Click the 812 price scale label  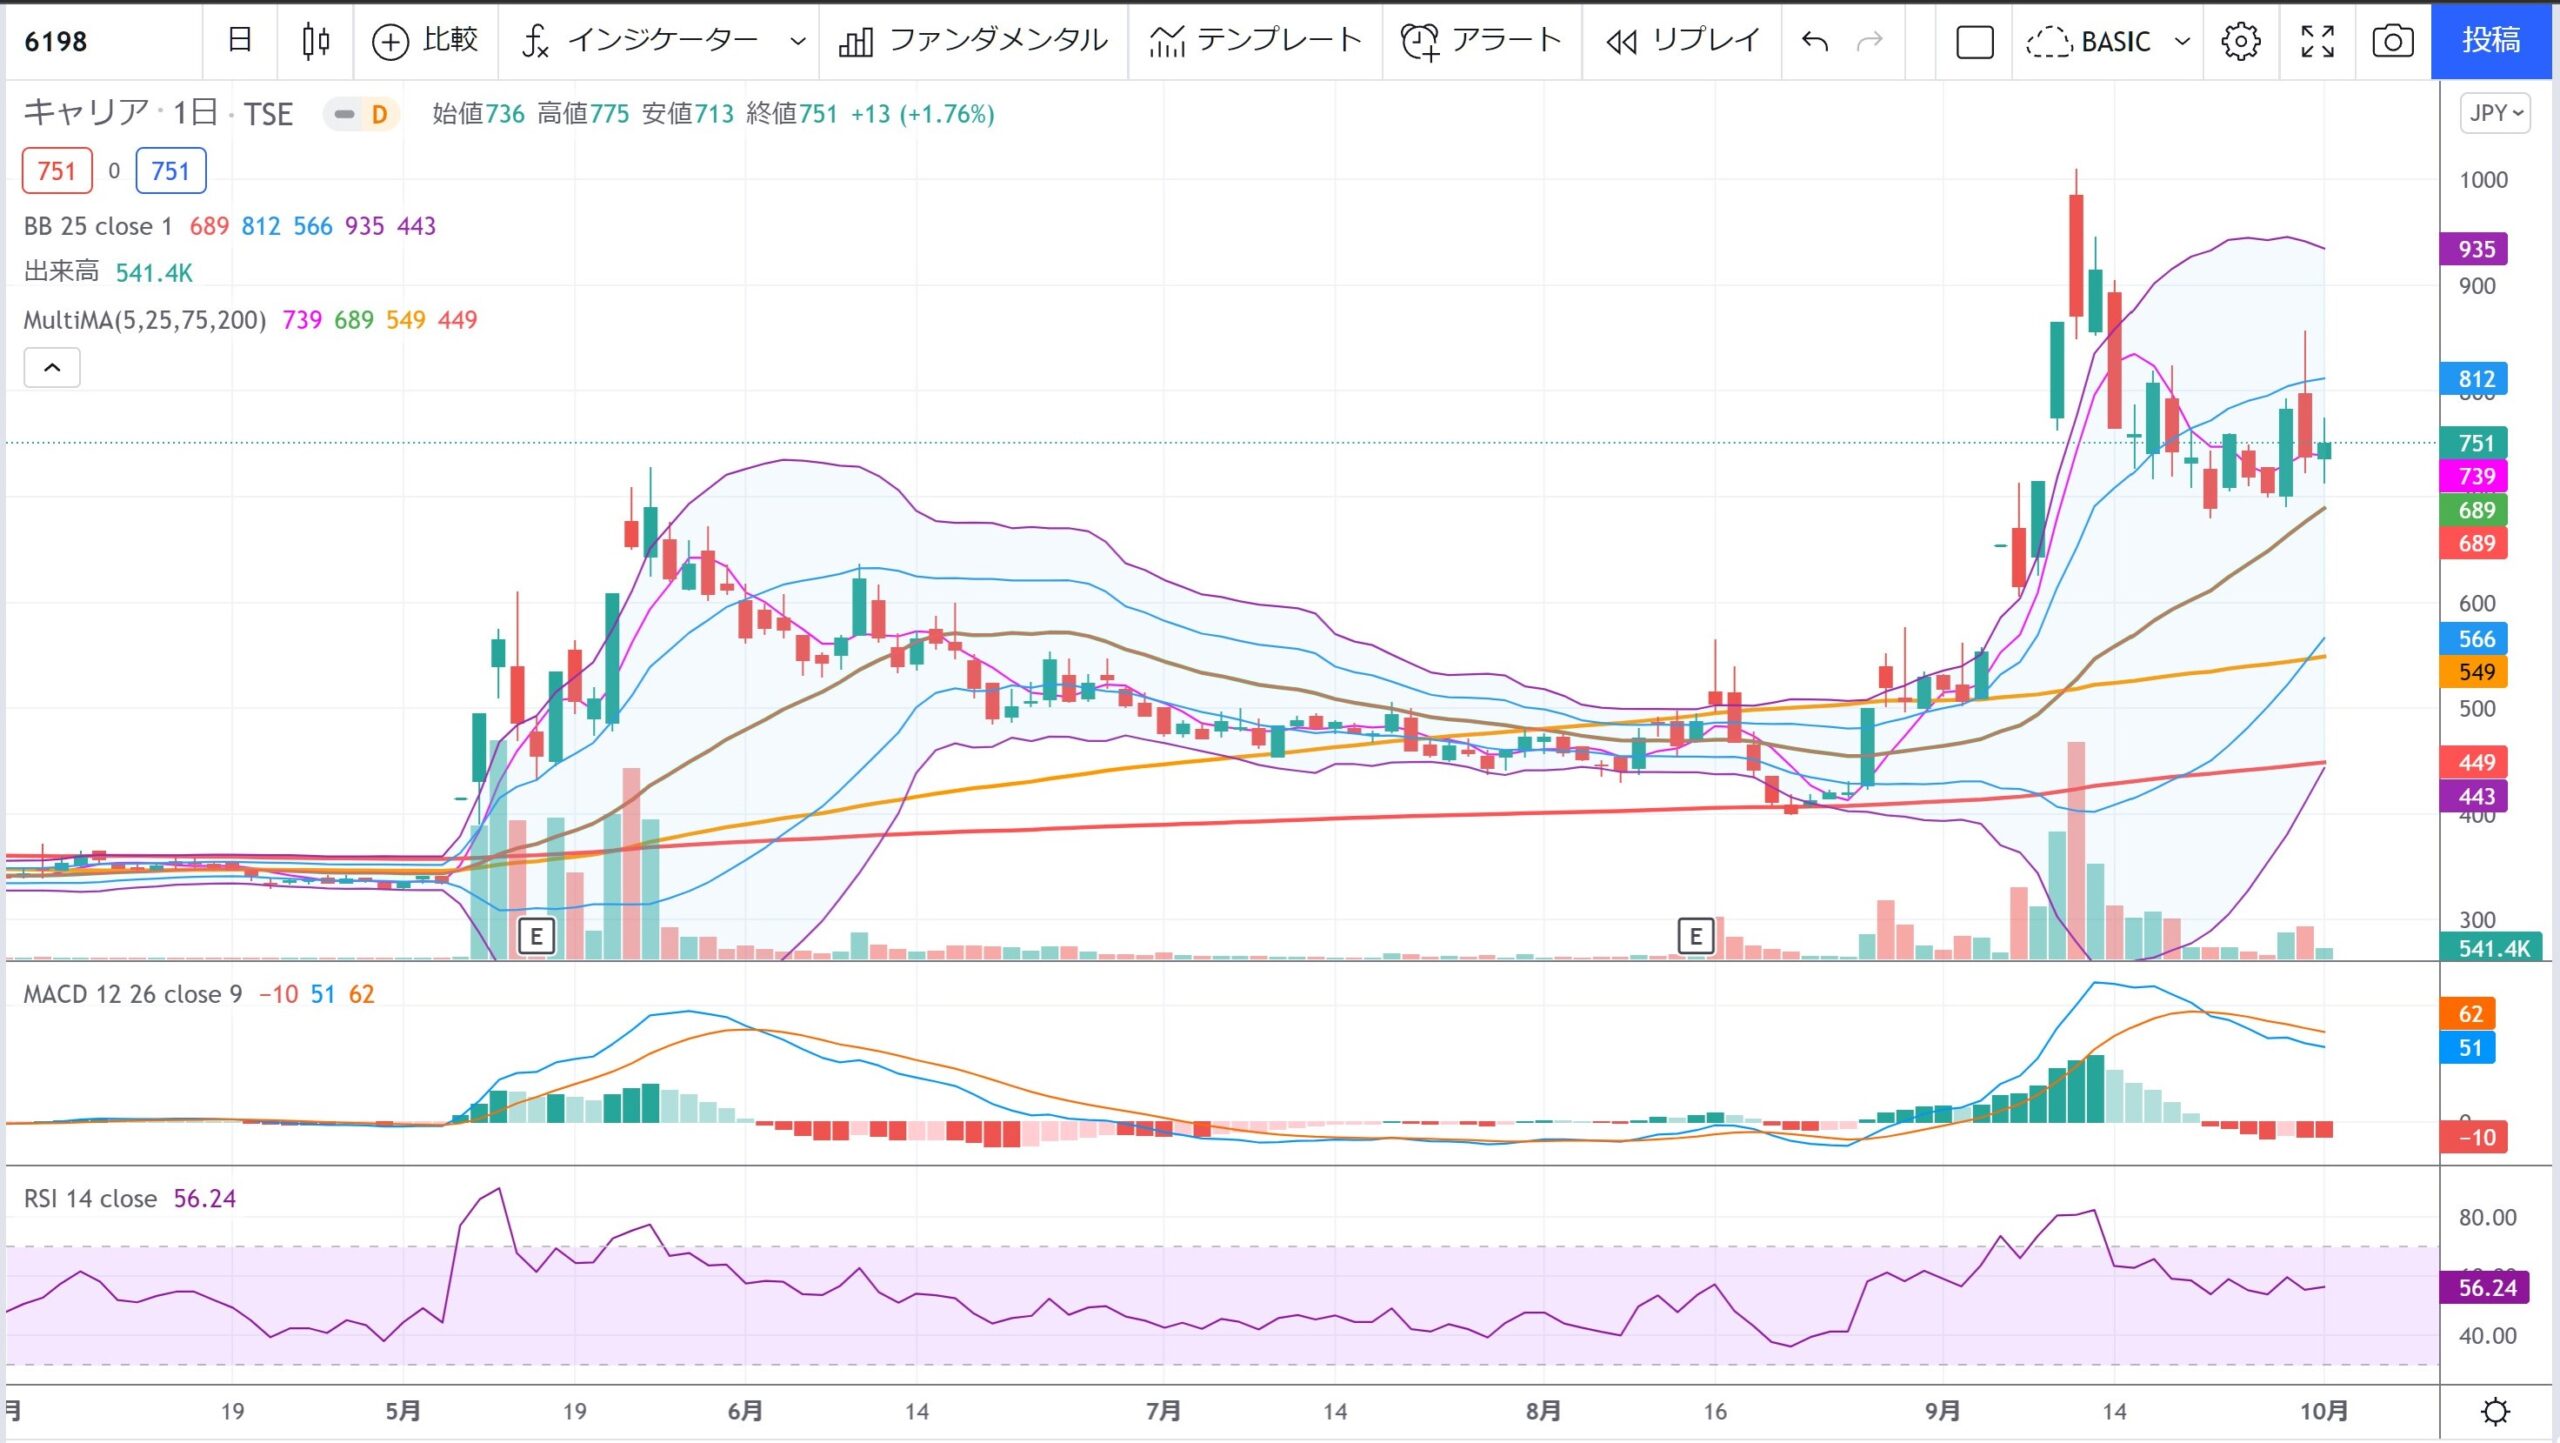click(x=2476, y=379)
